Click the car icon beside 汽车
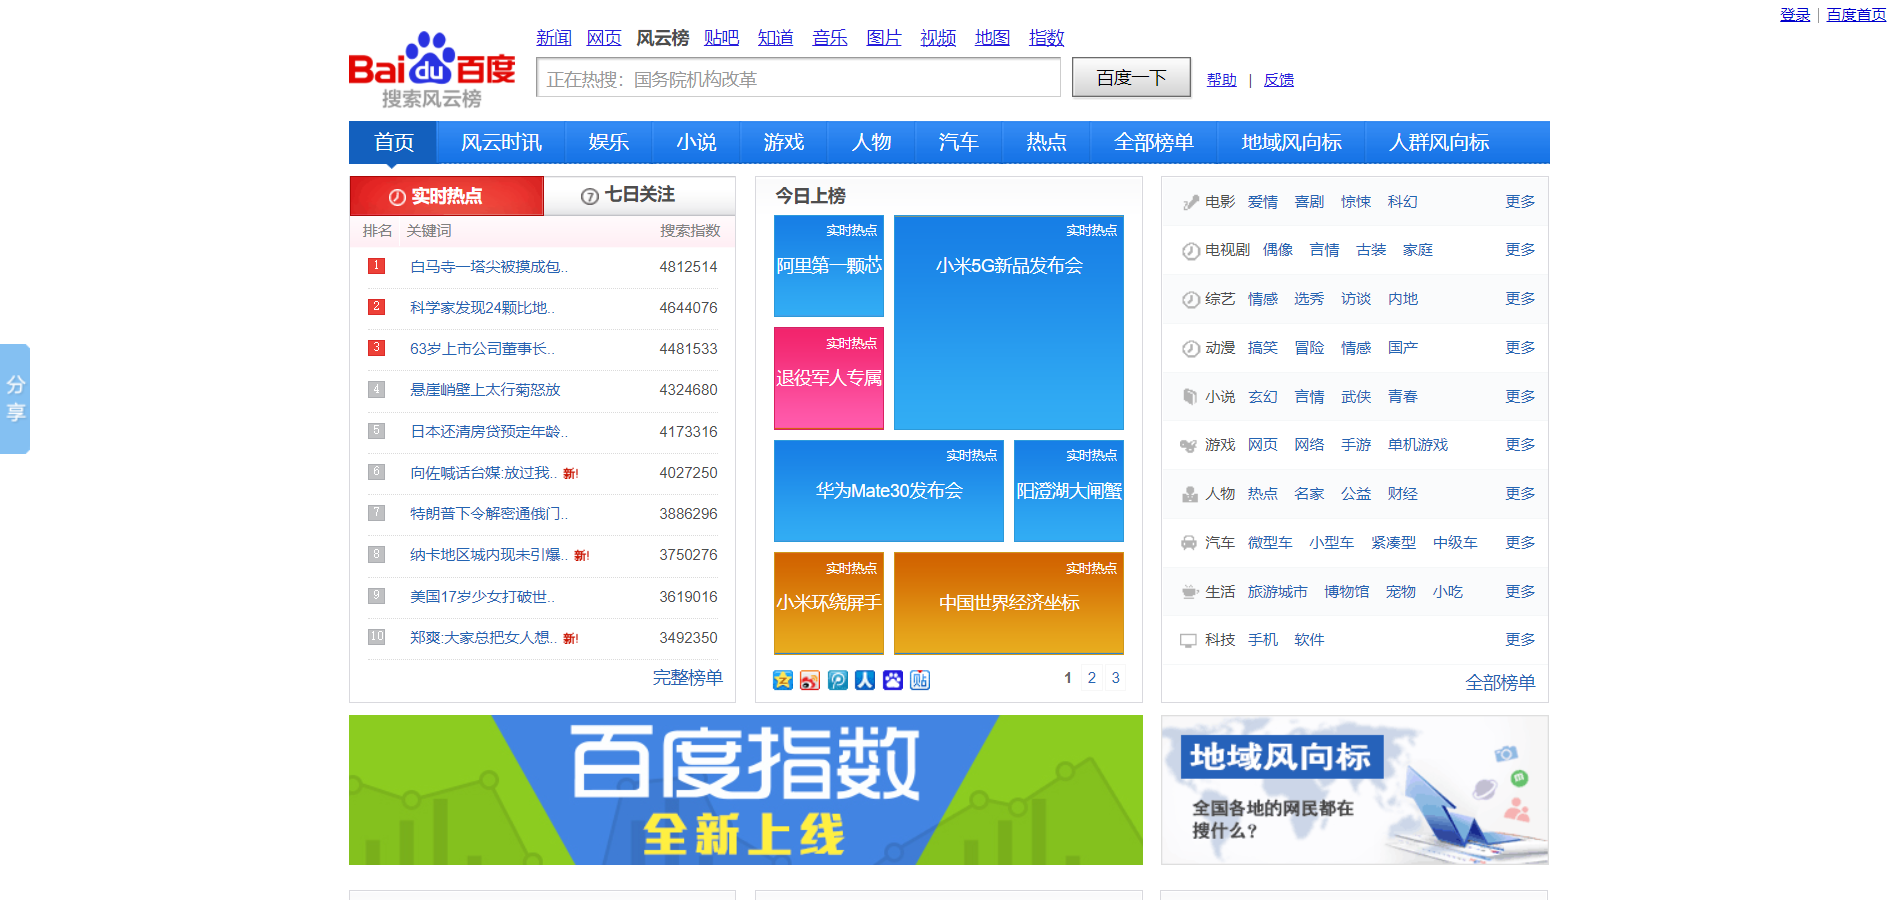The image size is (1897, 900). [1189, 543]
